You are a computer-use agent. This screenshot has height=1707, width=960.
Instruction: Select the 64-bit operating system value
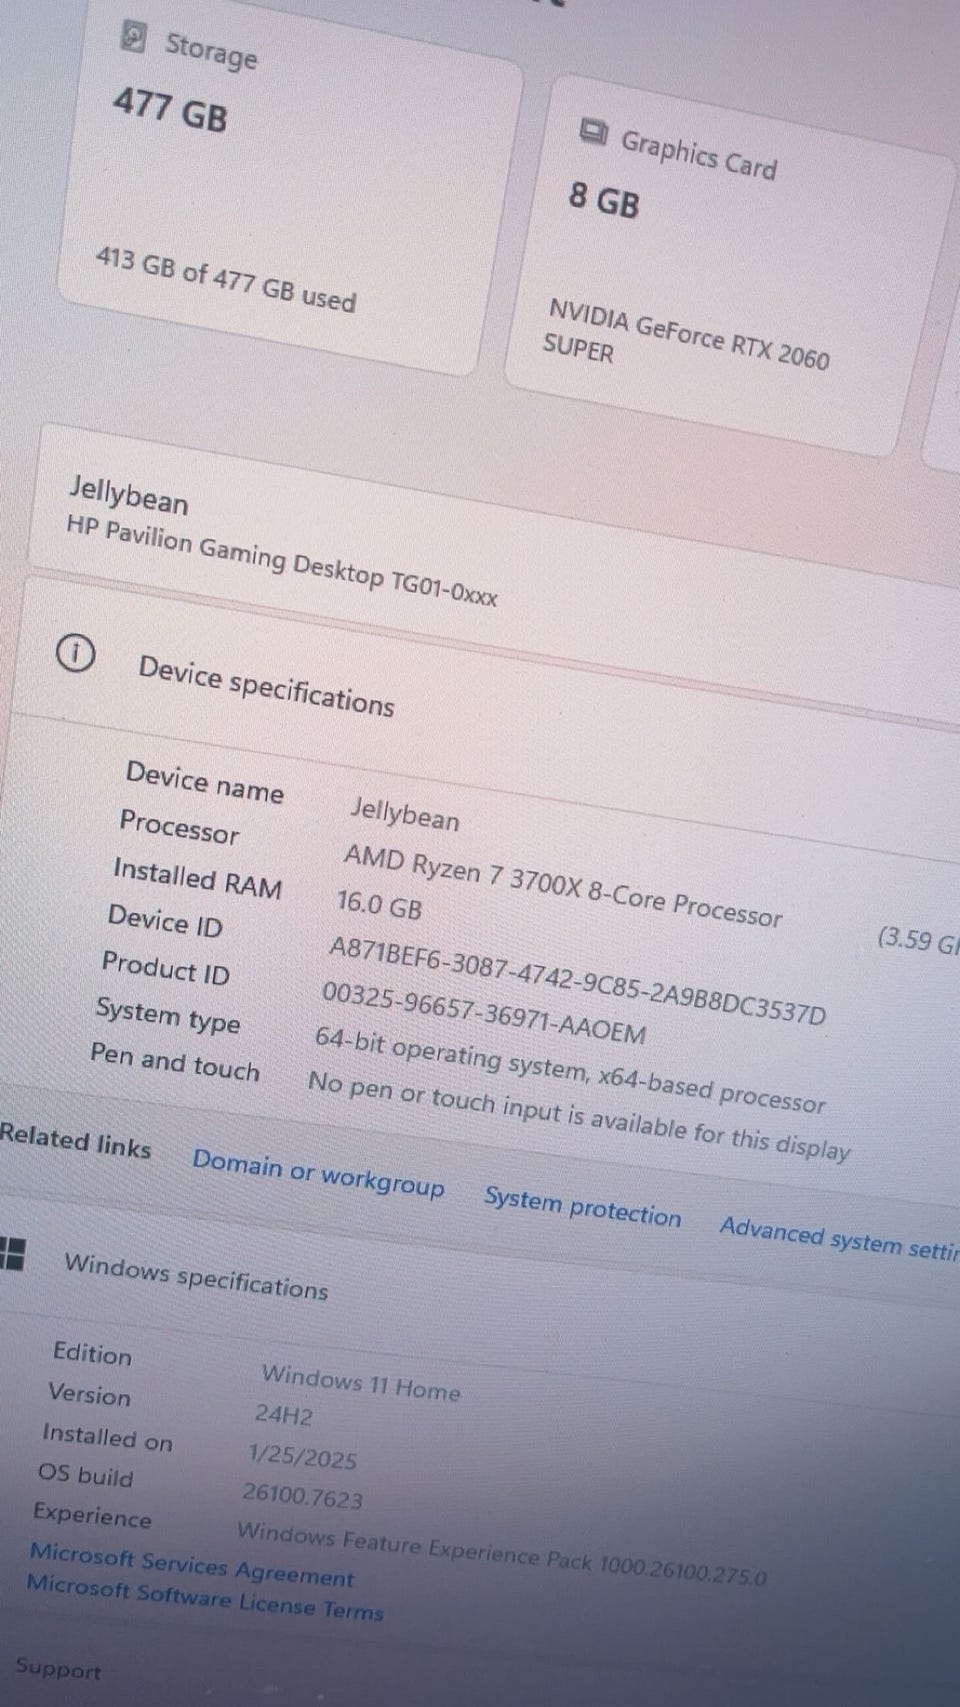[570, 1069]
